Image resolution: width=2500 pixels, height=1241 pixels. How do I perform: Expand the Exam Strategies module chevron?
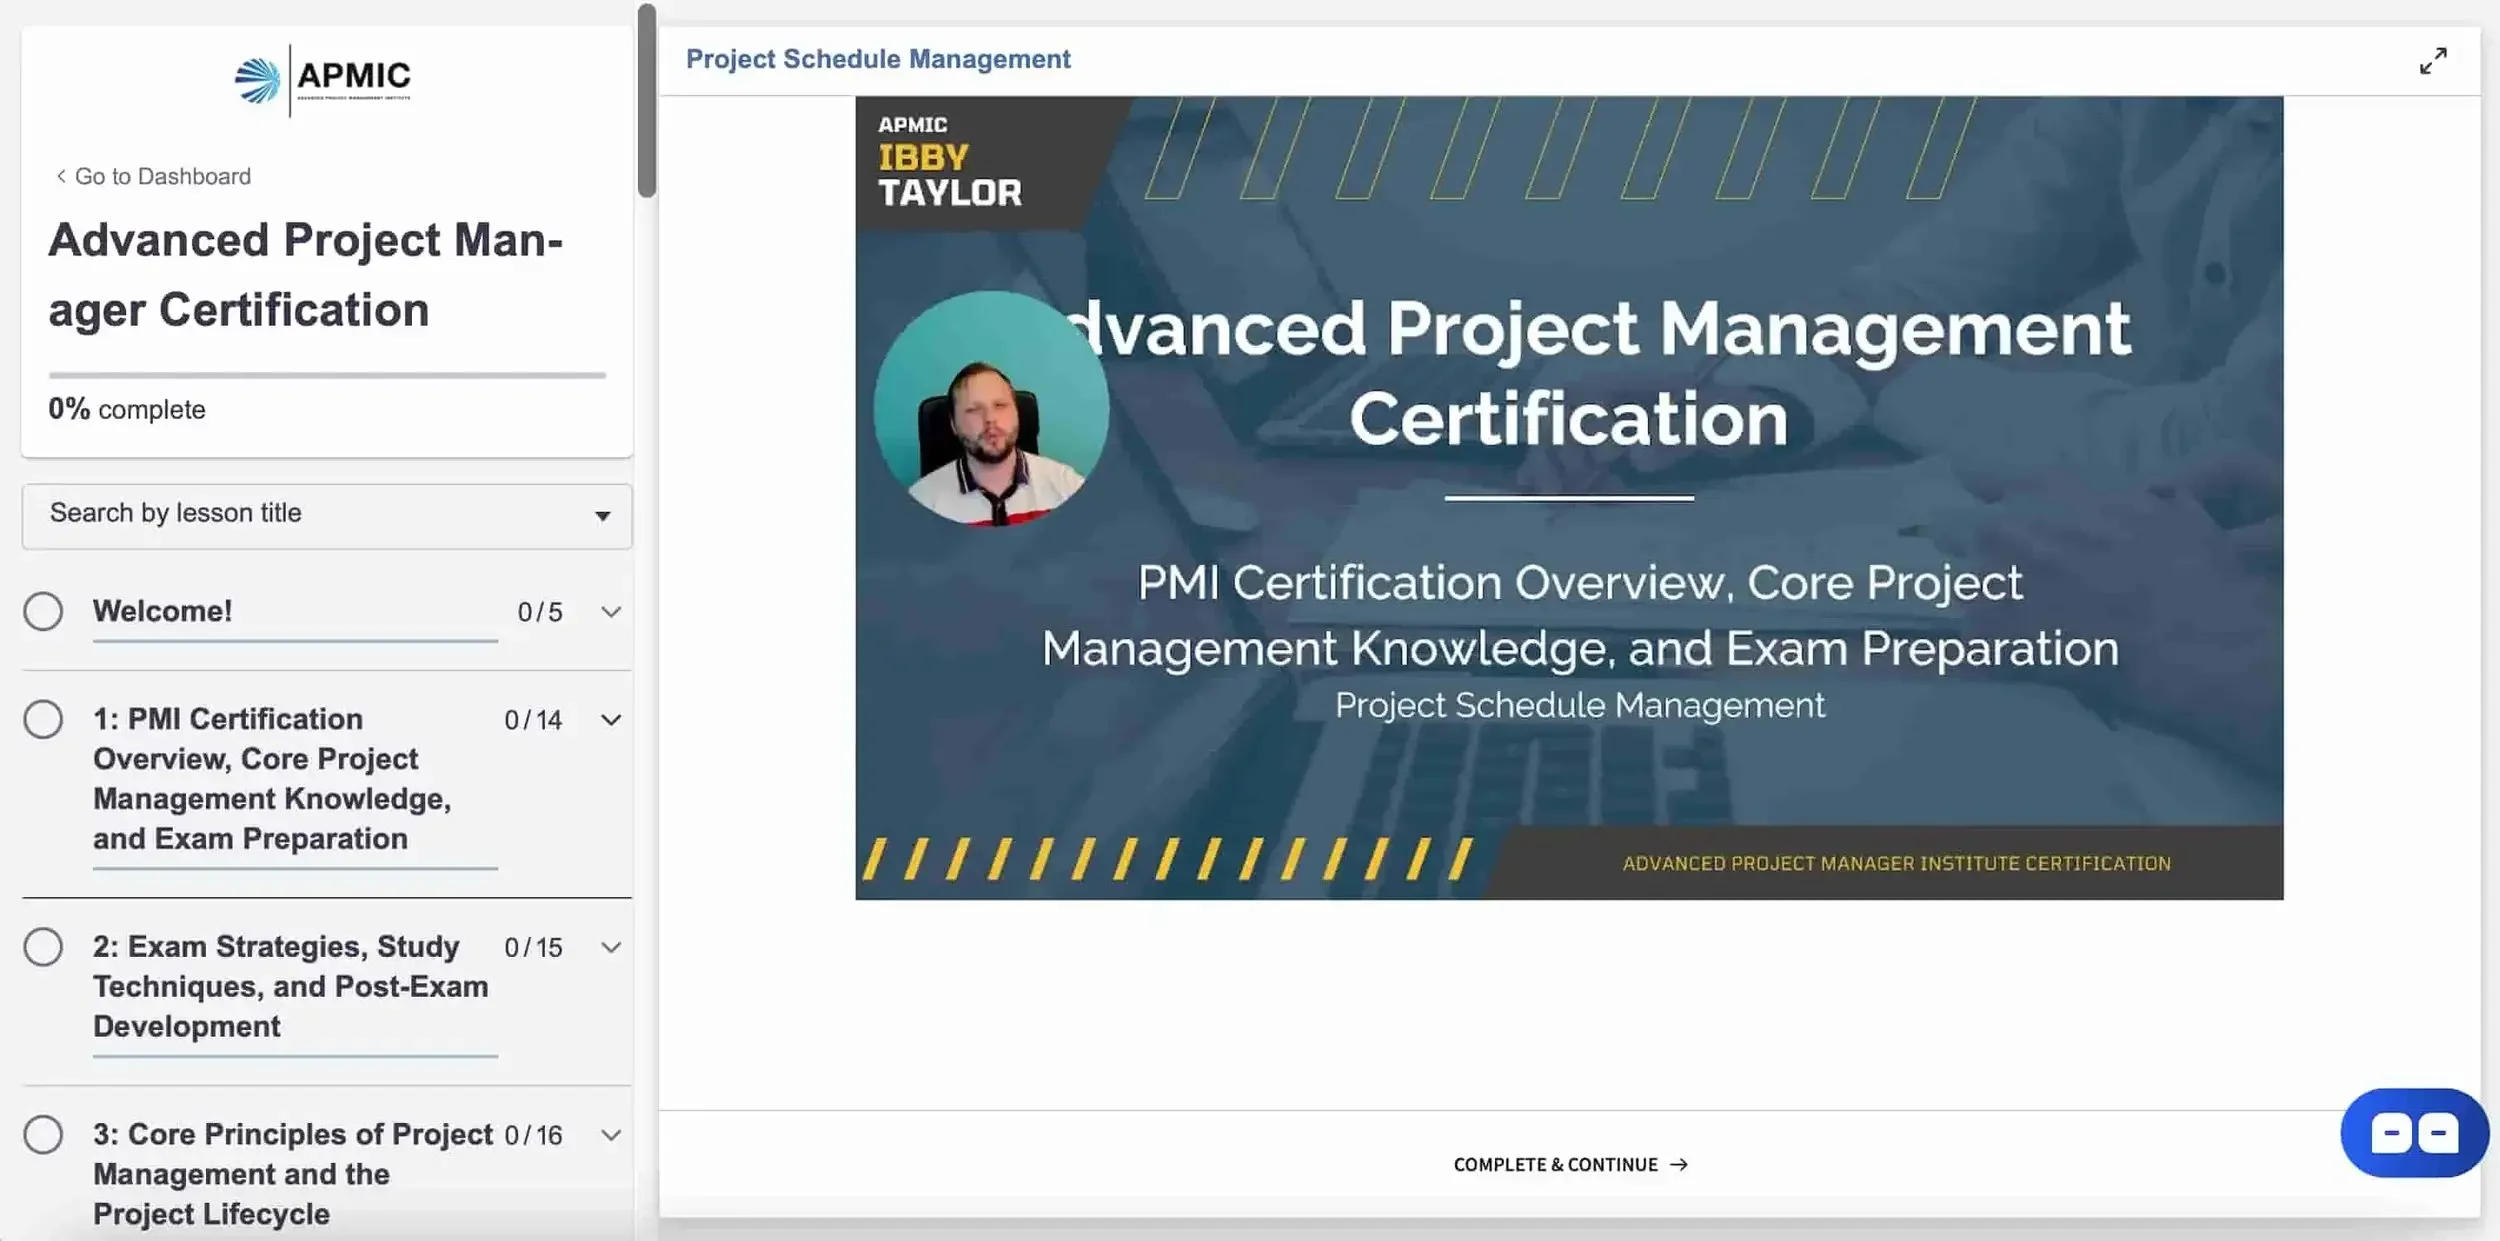(x=611, y=946)
